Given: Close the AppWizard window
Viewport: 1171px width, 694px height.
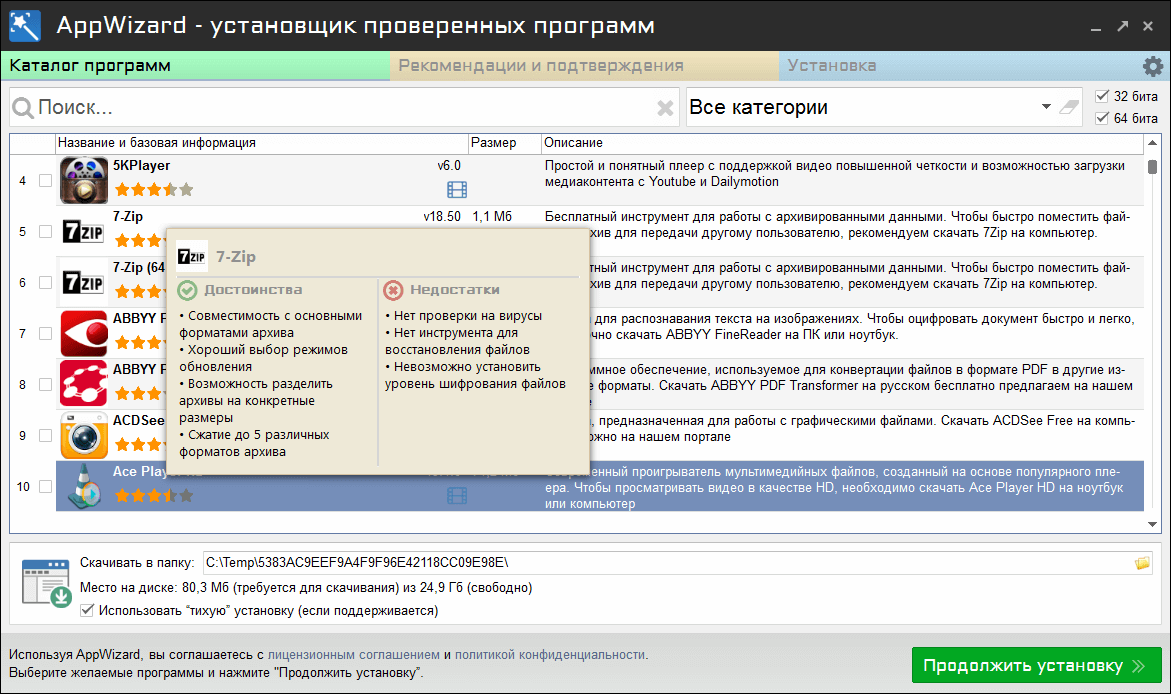Looking at the screenshot, I should 1148,26.
